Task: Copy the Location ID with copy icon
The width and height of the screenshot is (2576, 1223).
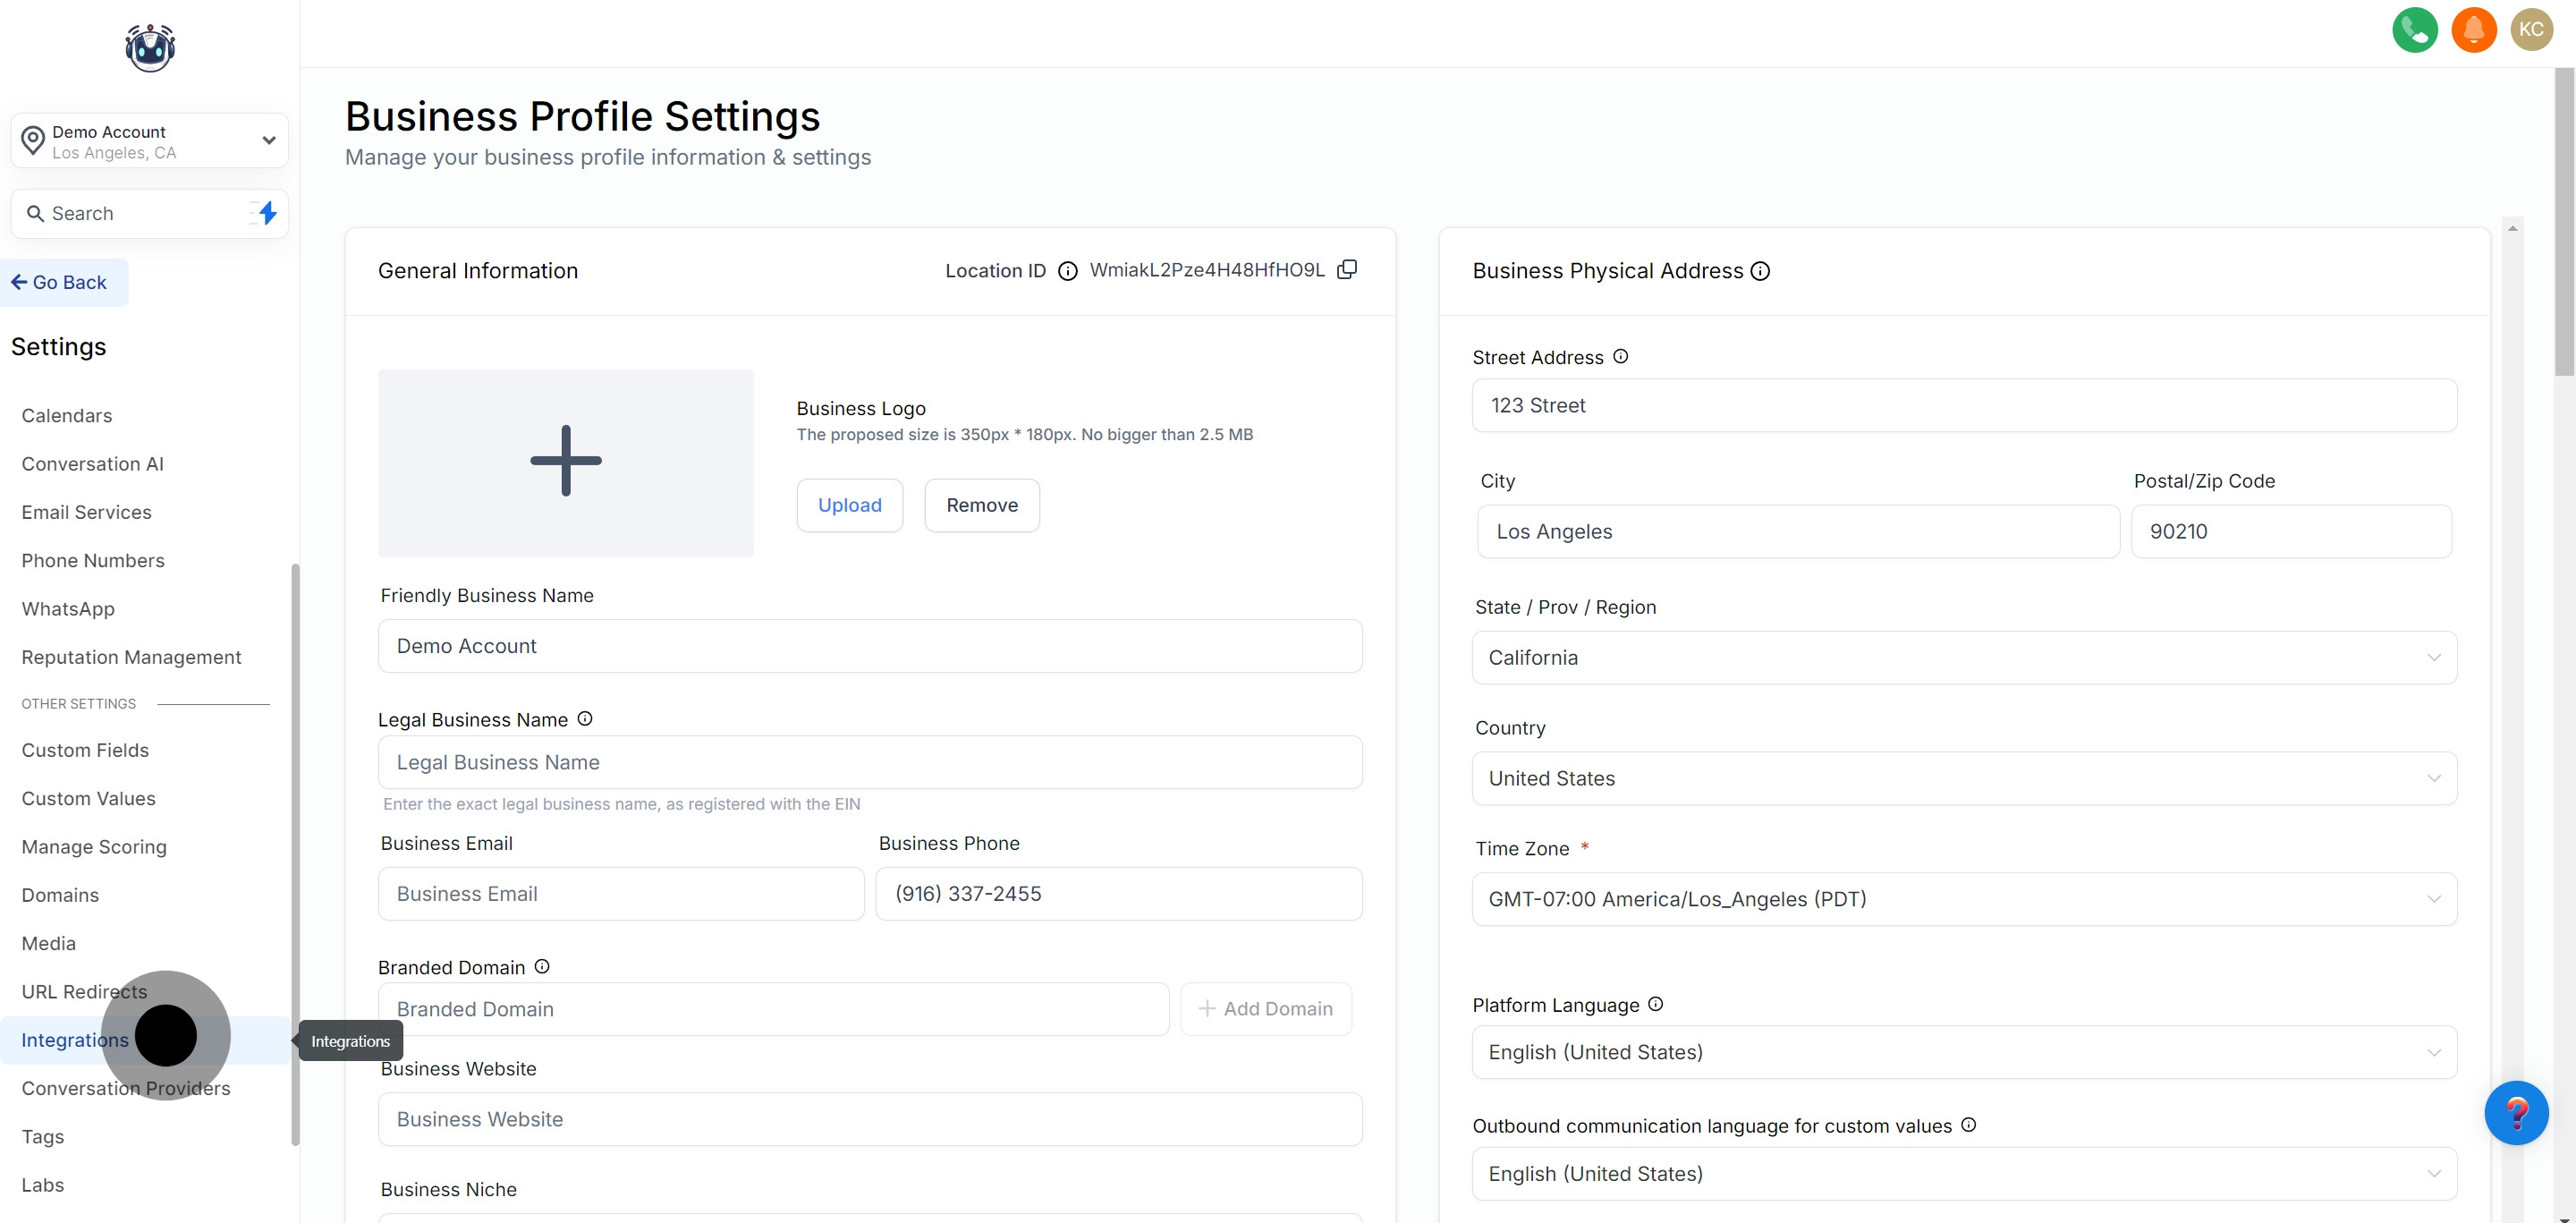Action: [x=1347, y=270]
